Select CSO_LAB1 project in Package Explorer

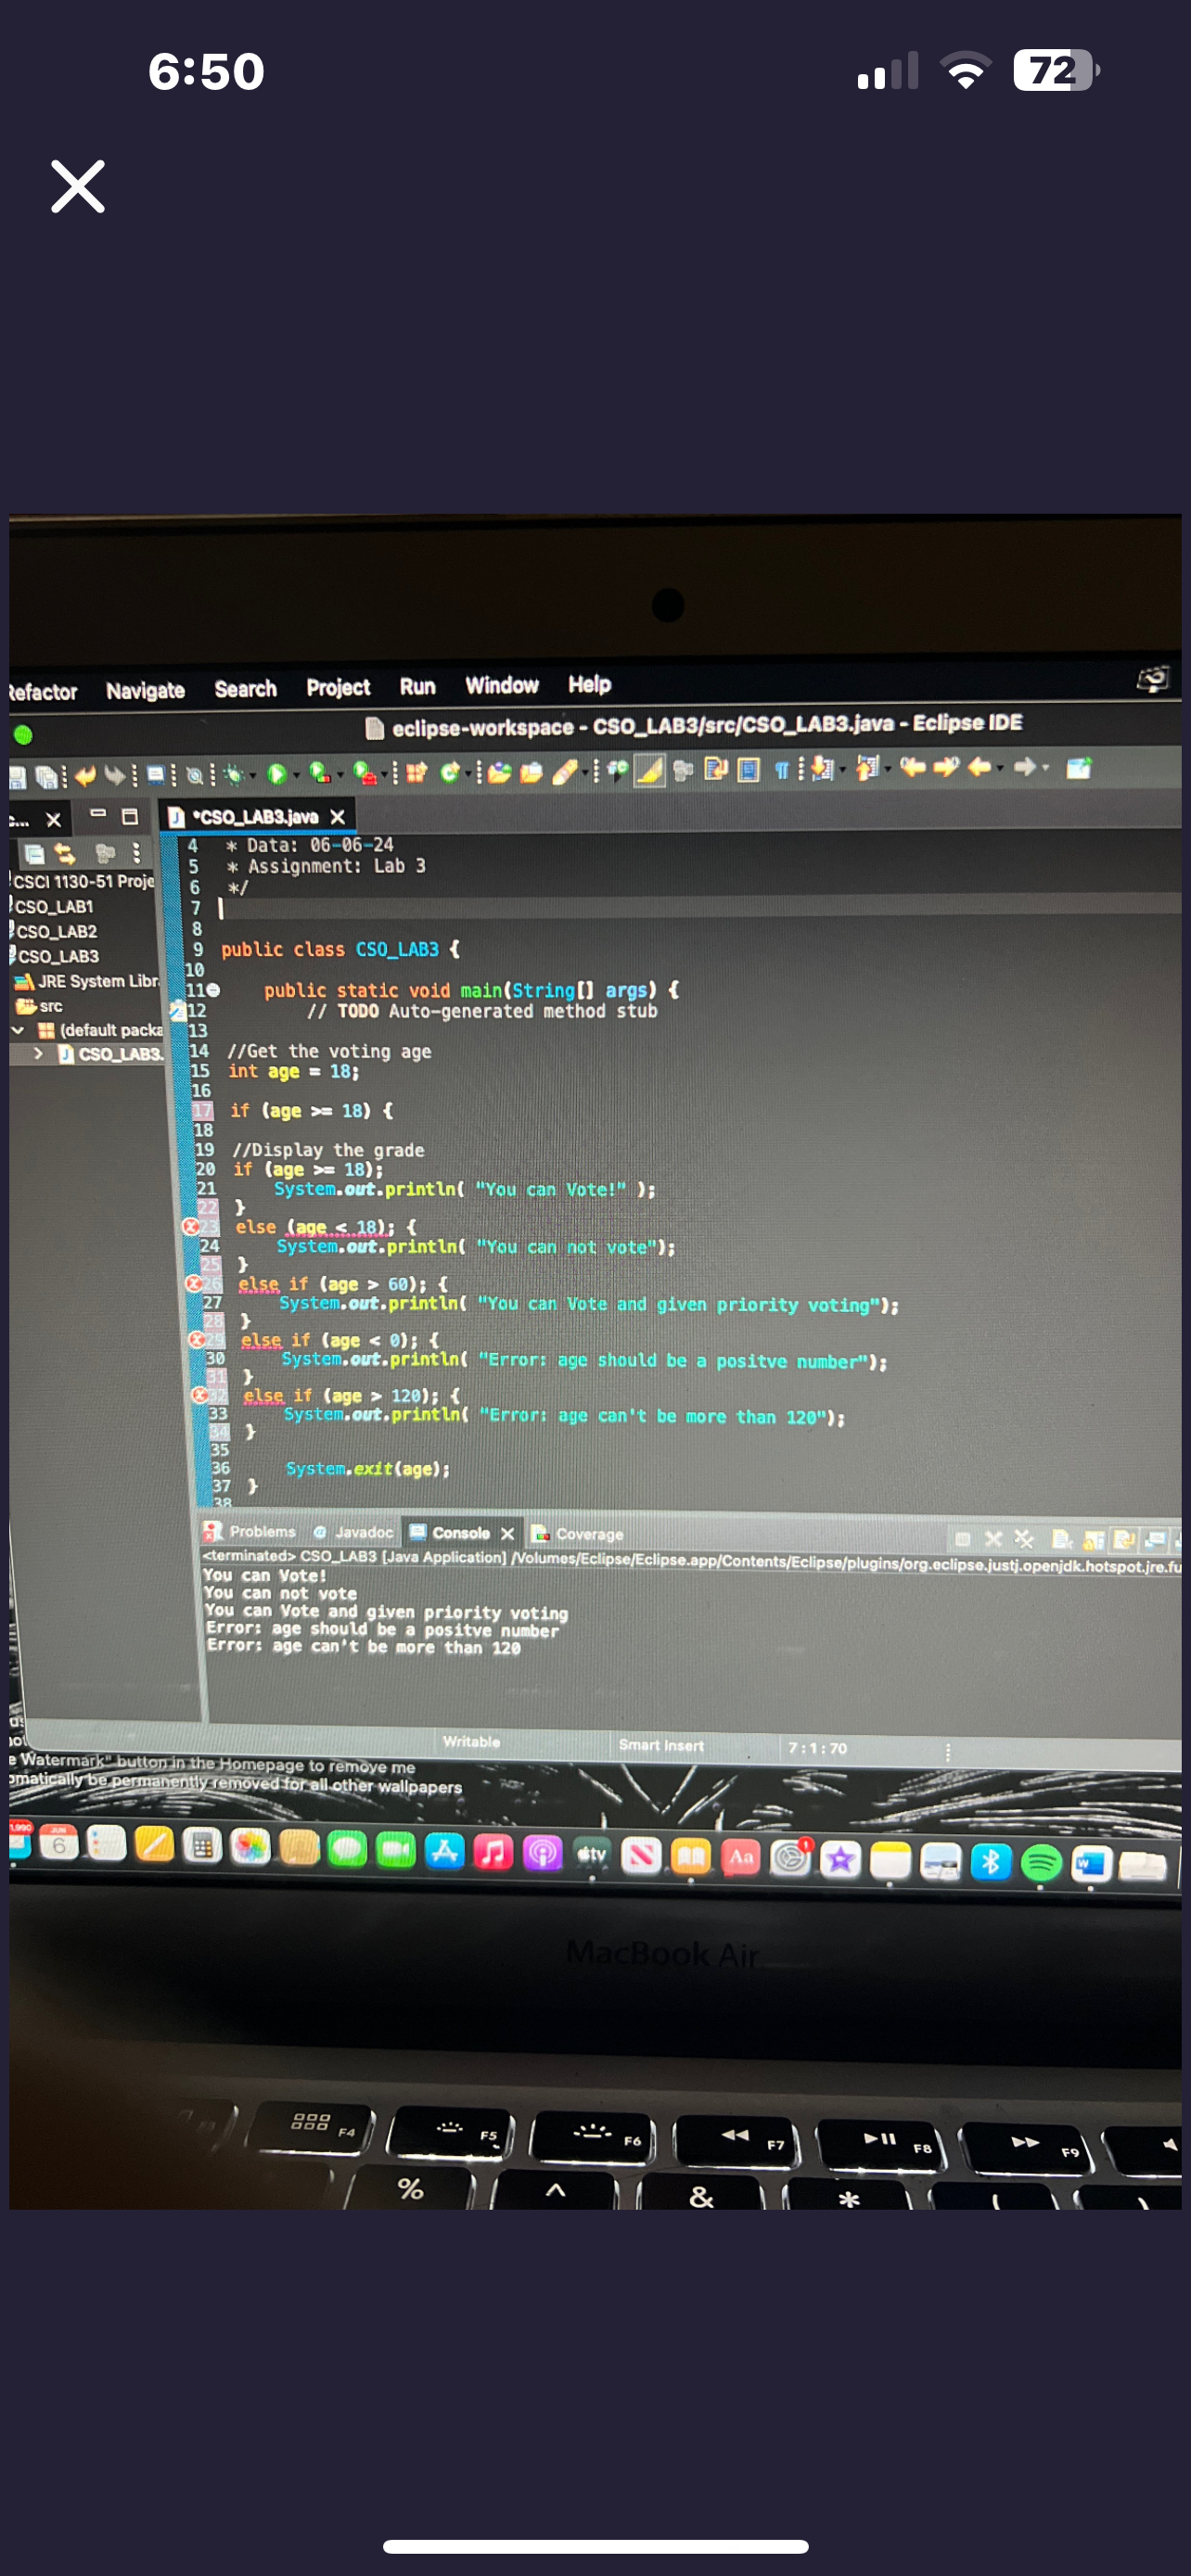tap(54, 906)
